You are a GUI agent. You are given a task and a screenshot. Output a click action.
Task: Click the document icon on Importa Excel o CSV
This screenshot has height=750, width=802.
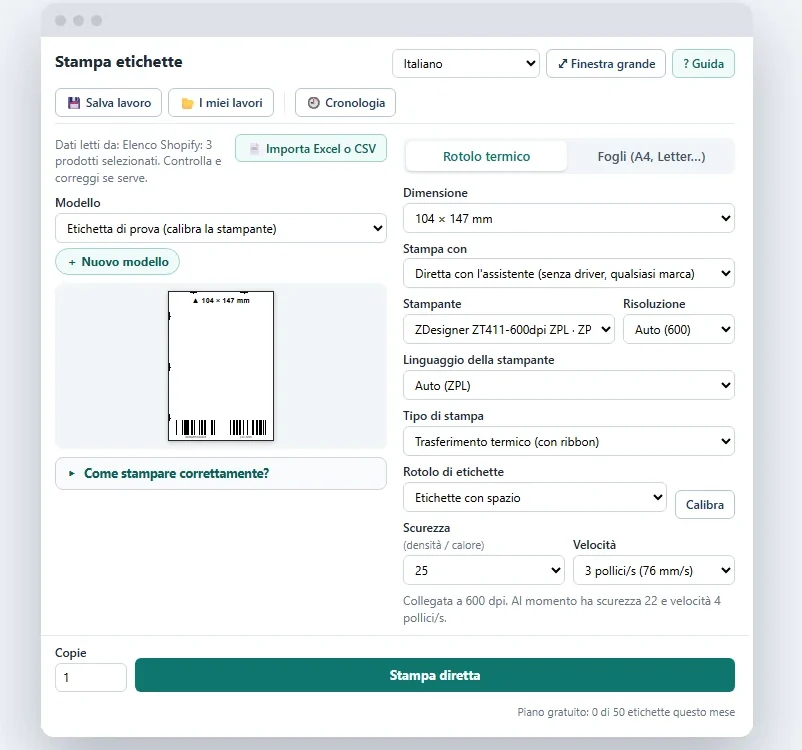point(254,149)
